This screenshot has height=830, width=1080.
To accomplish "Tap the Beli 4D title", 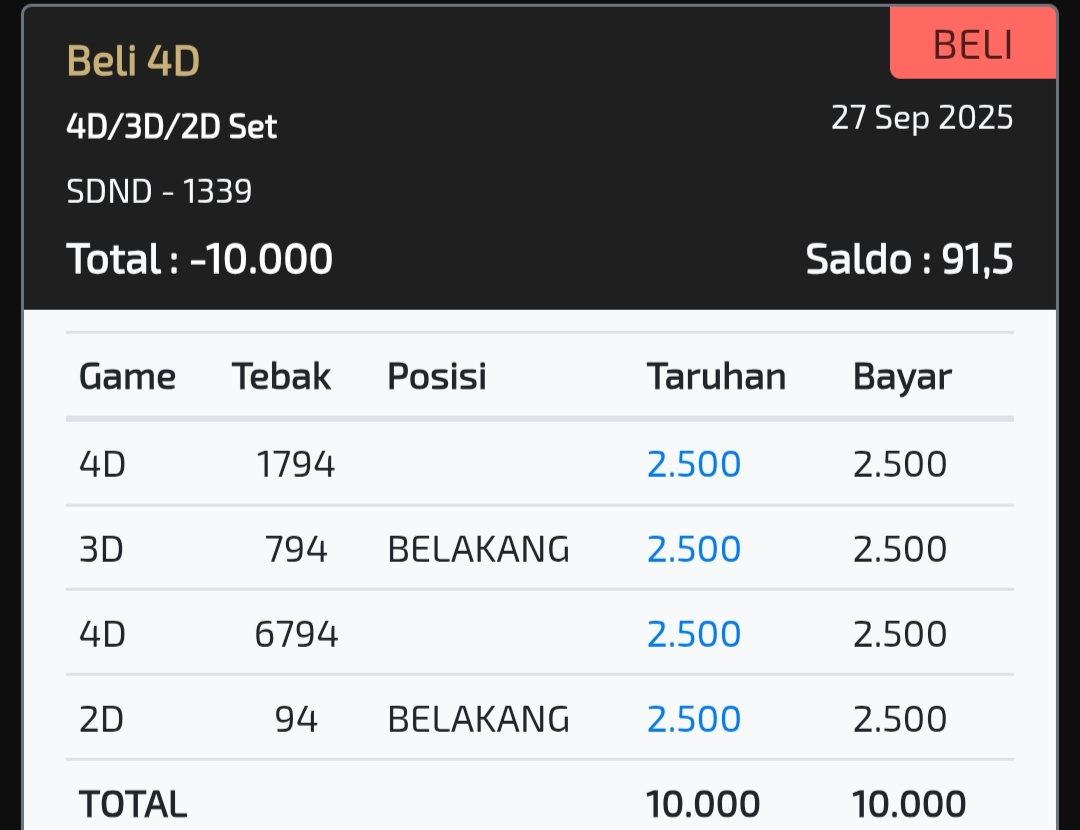I will (133, 62).
